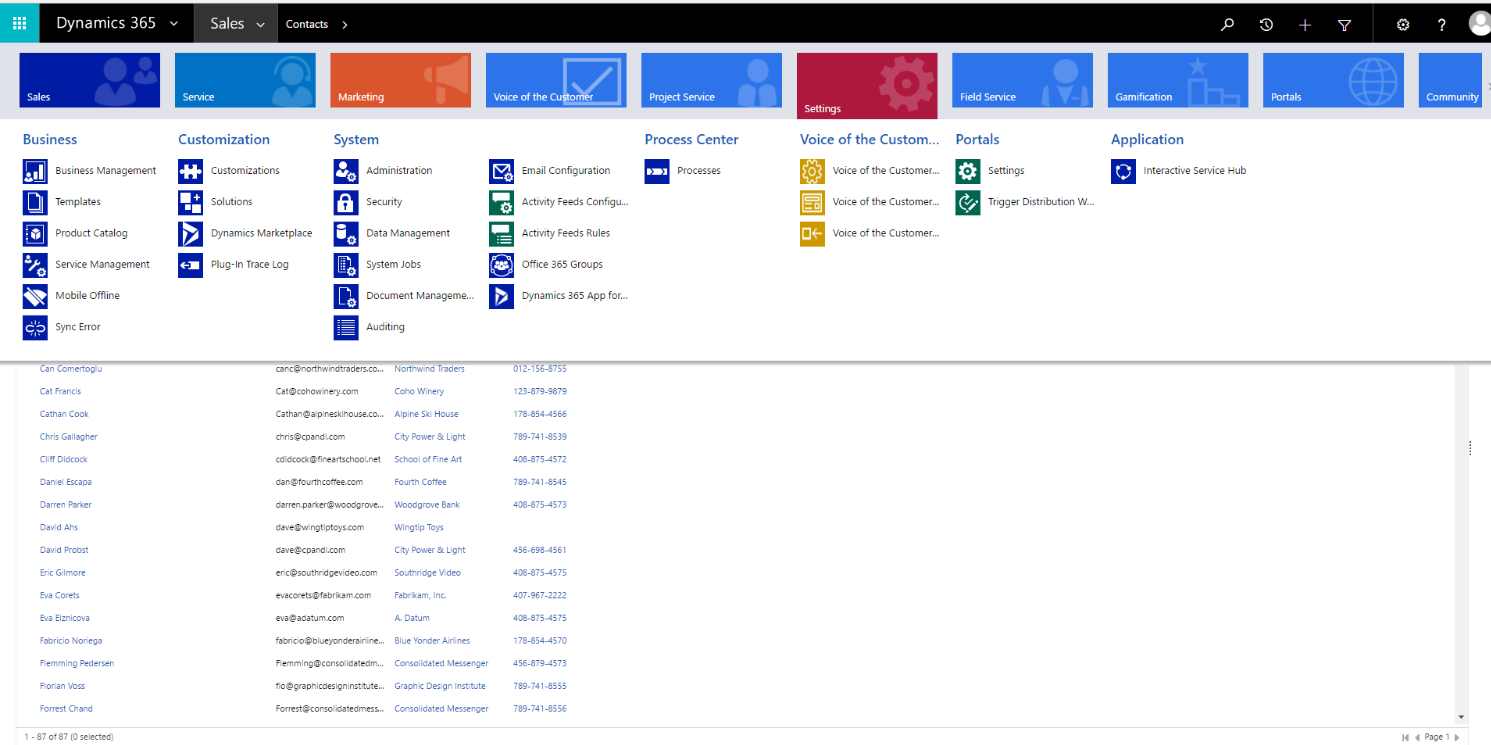This screenshot has height=745, width=1491.
Task: Click the System Jobs icon
Action: tap(346, 265)
